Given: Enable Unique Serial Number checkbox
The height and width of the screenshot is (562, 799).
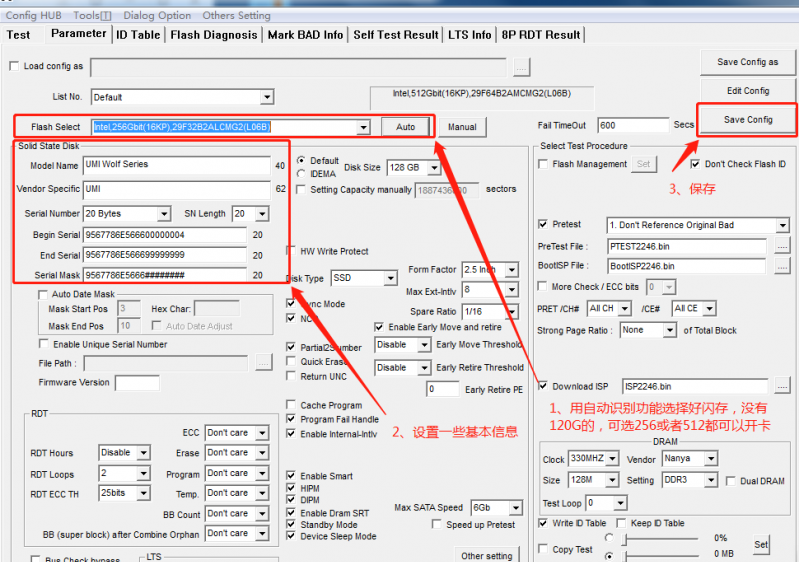Looking at the screenshot, I should click(x=44, y=344).
